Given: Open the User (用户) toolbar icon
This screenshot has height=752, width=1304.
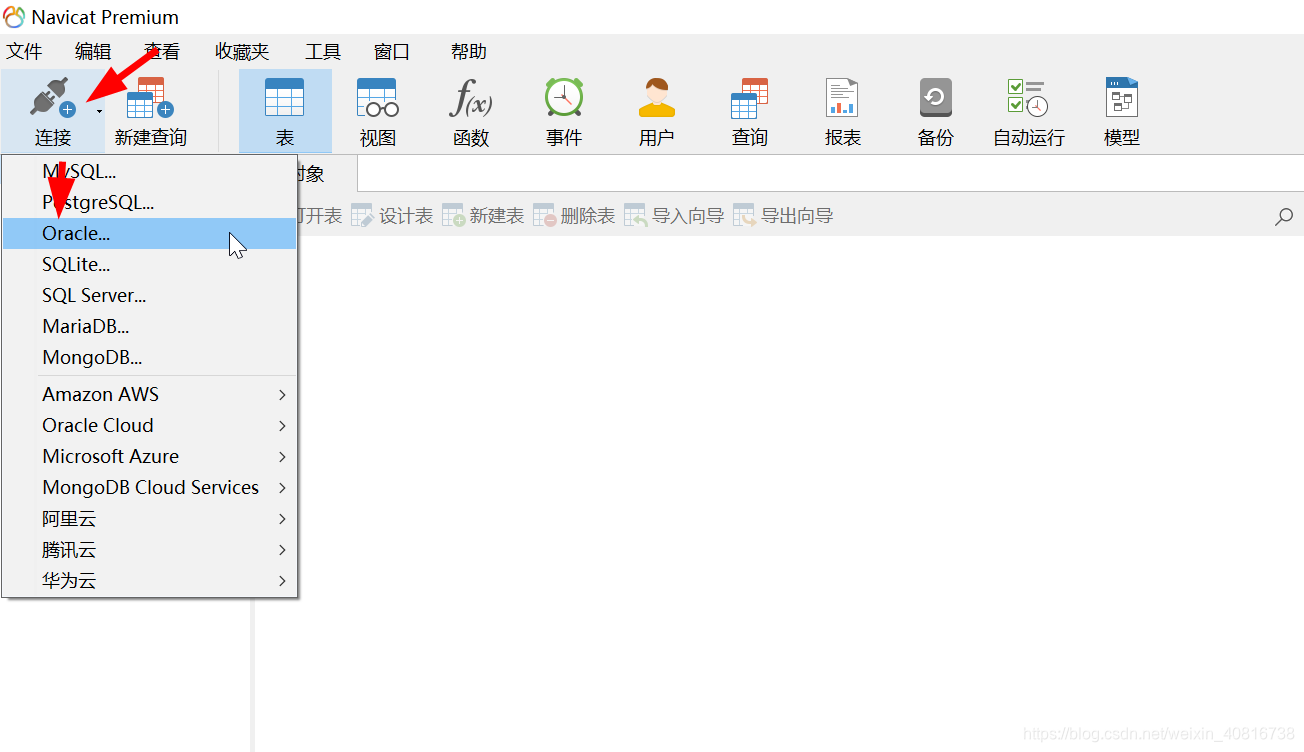Looking at the screenshot, I should tap(657, 98).
